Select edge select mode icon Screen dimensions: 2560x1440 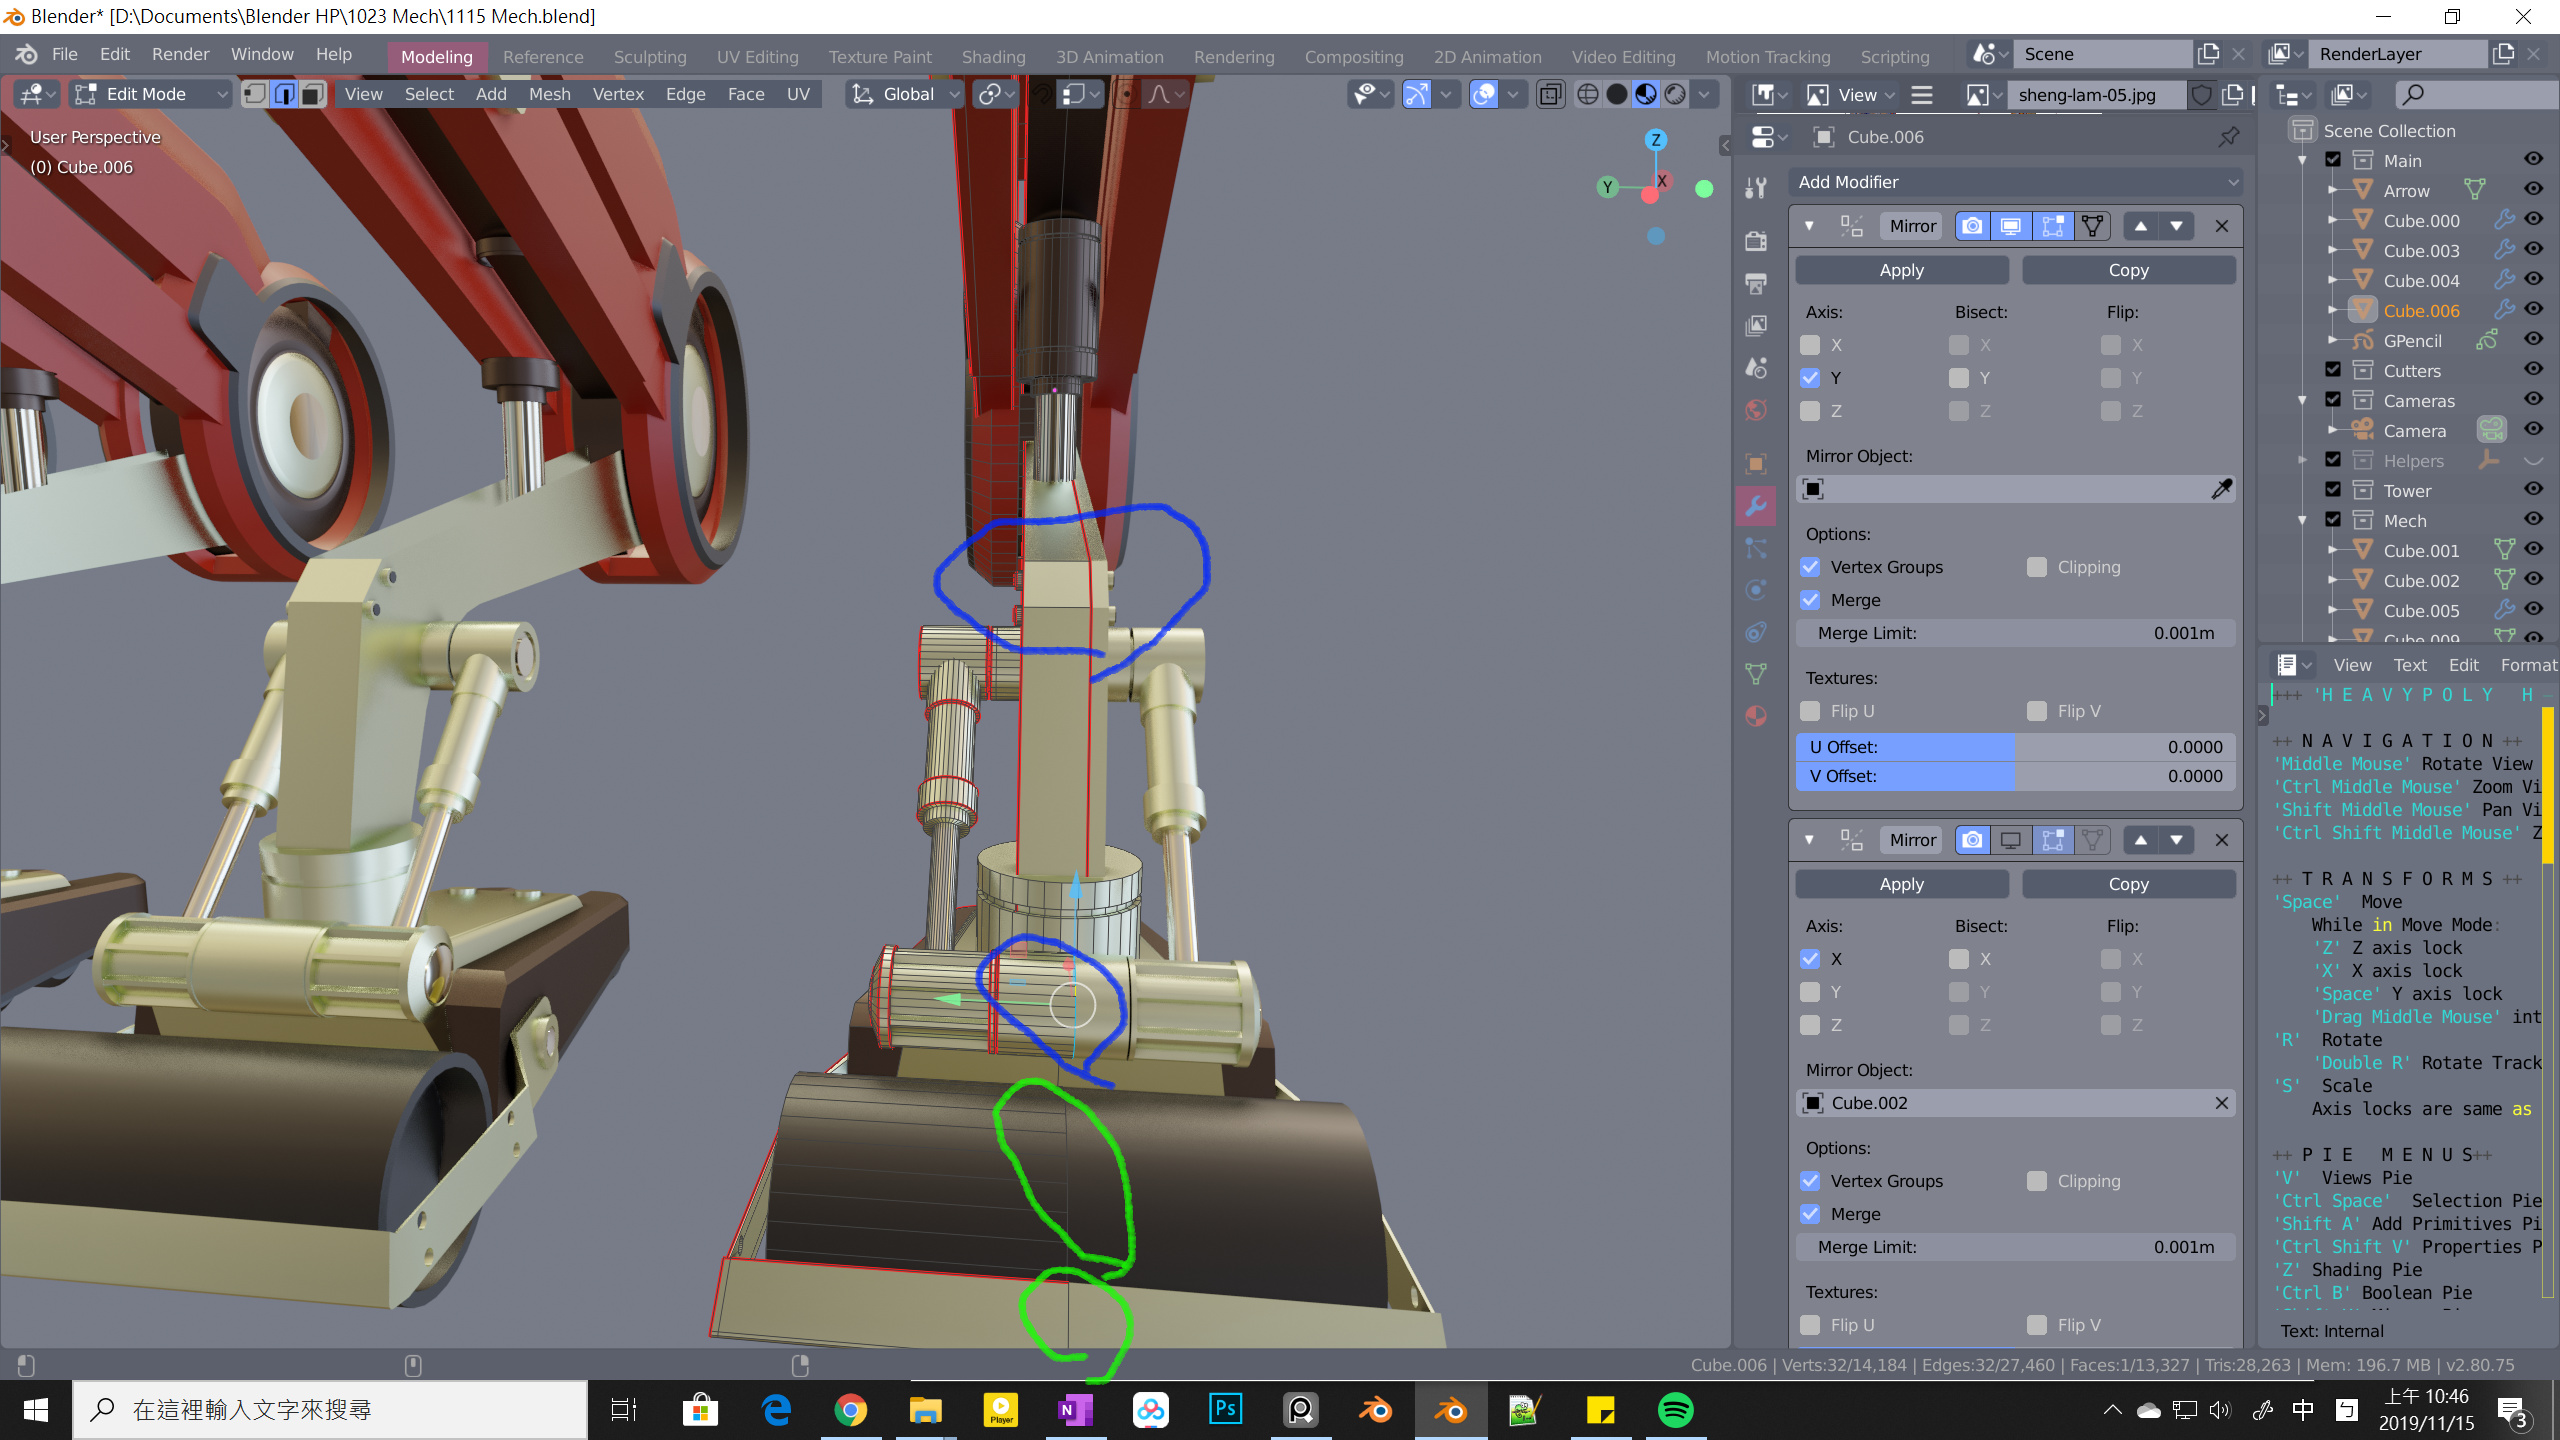click(x=284, y=94)
